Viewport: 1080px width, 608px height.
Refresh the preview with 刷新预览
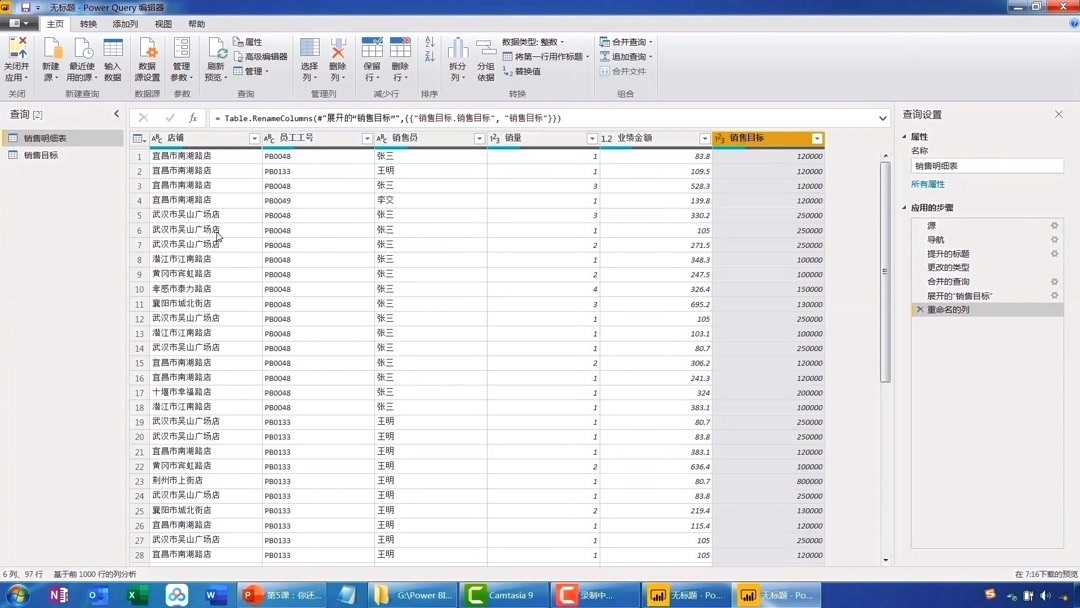point(218,58)
